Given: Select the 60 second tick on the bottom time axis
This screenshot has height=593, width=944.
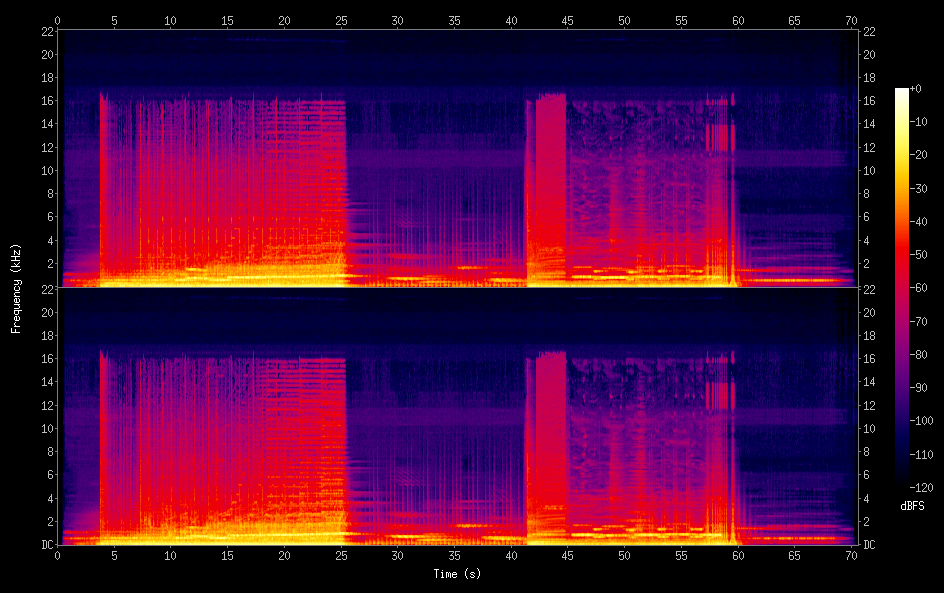Looking at the screenshot, I should pos(739,554).
